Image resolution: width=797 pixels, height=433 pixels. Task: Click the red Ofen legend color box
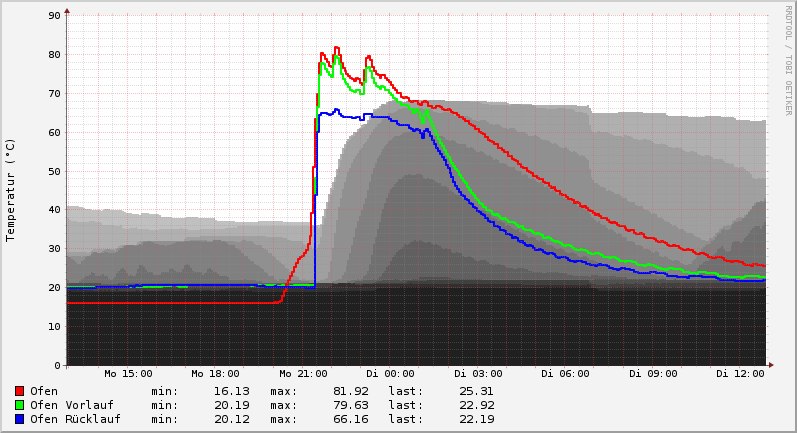coord(19,391)
